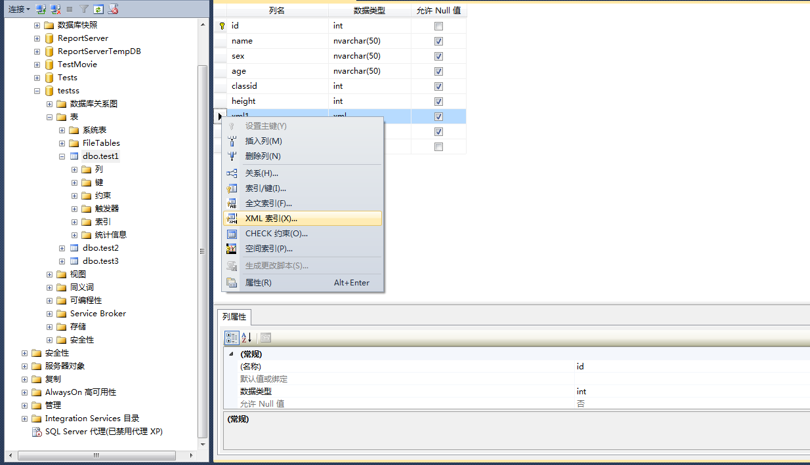Click the 触发器 triggers folder icon
The width and height of the screenshot is (810, 465).
87,209
